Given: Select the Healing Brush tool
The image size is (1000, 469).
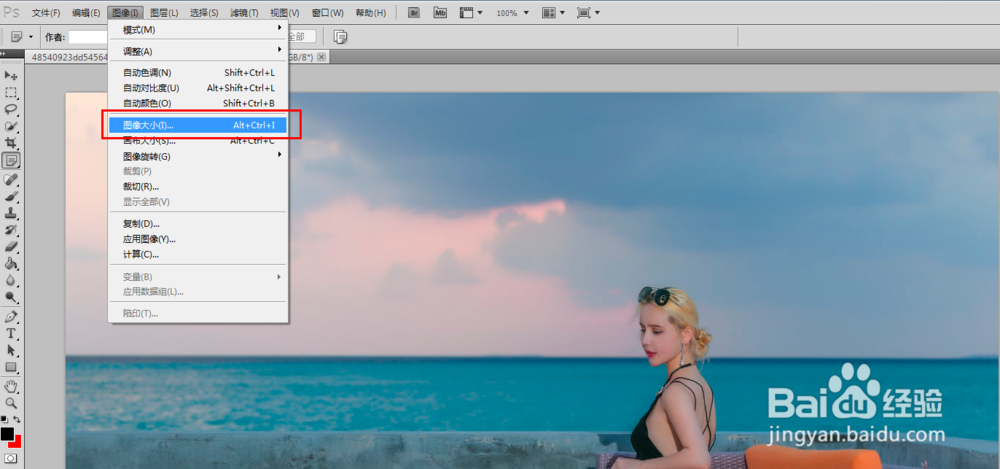Looking at the screenshot, I should (x=11, y=179).
